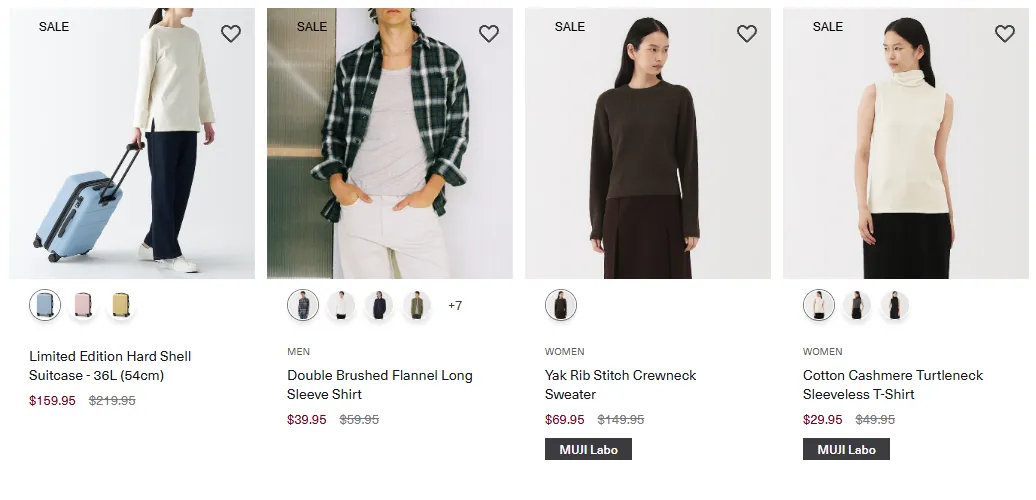Screen dimensions: 1036x500
Task: Select the dark brown sweater color swatch
Action: [561, 305]
